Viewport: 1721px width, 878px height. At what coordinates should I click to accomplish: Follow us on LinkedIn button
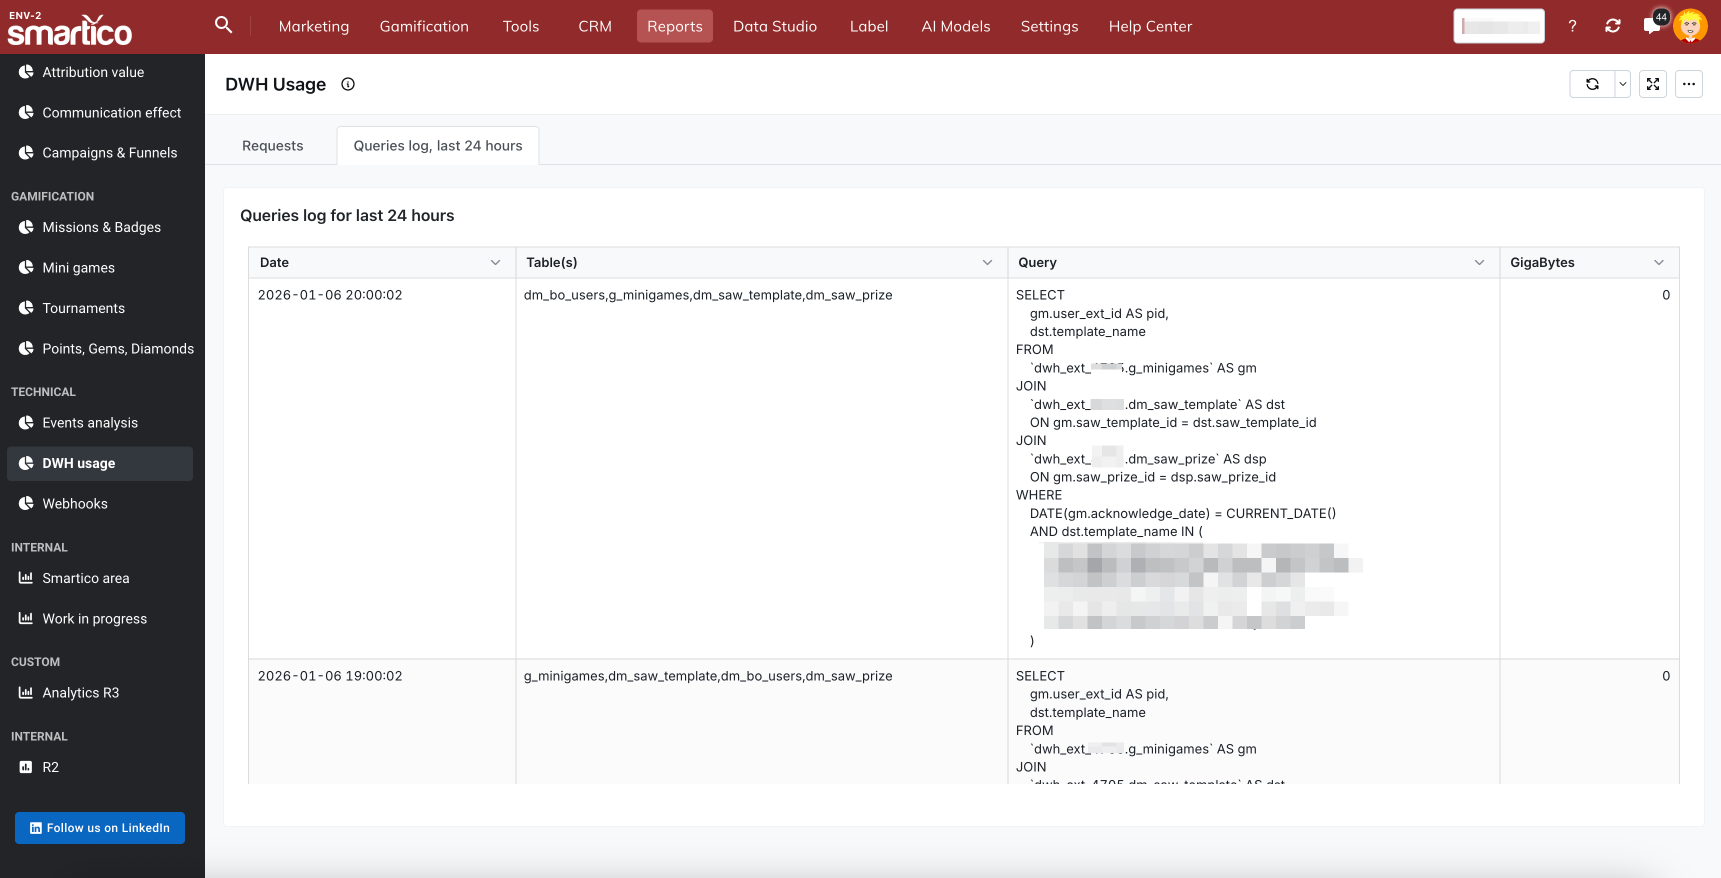[100, 828]
